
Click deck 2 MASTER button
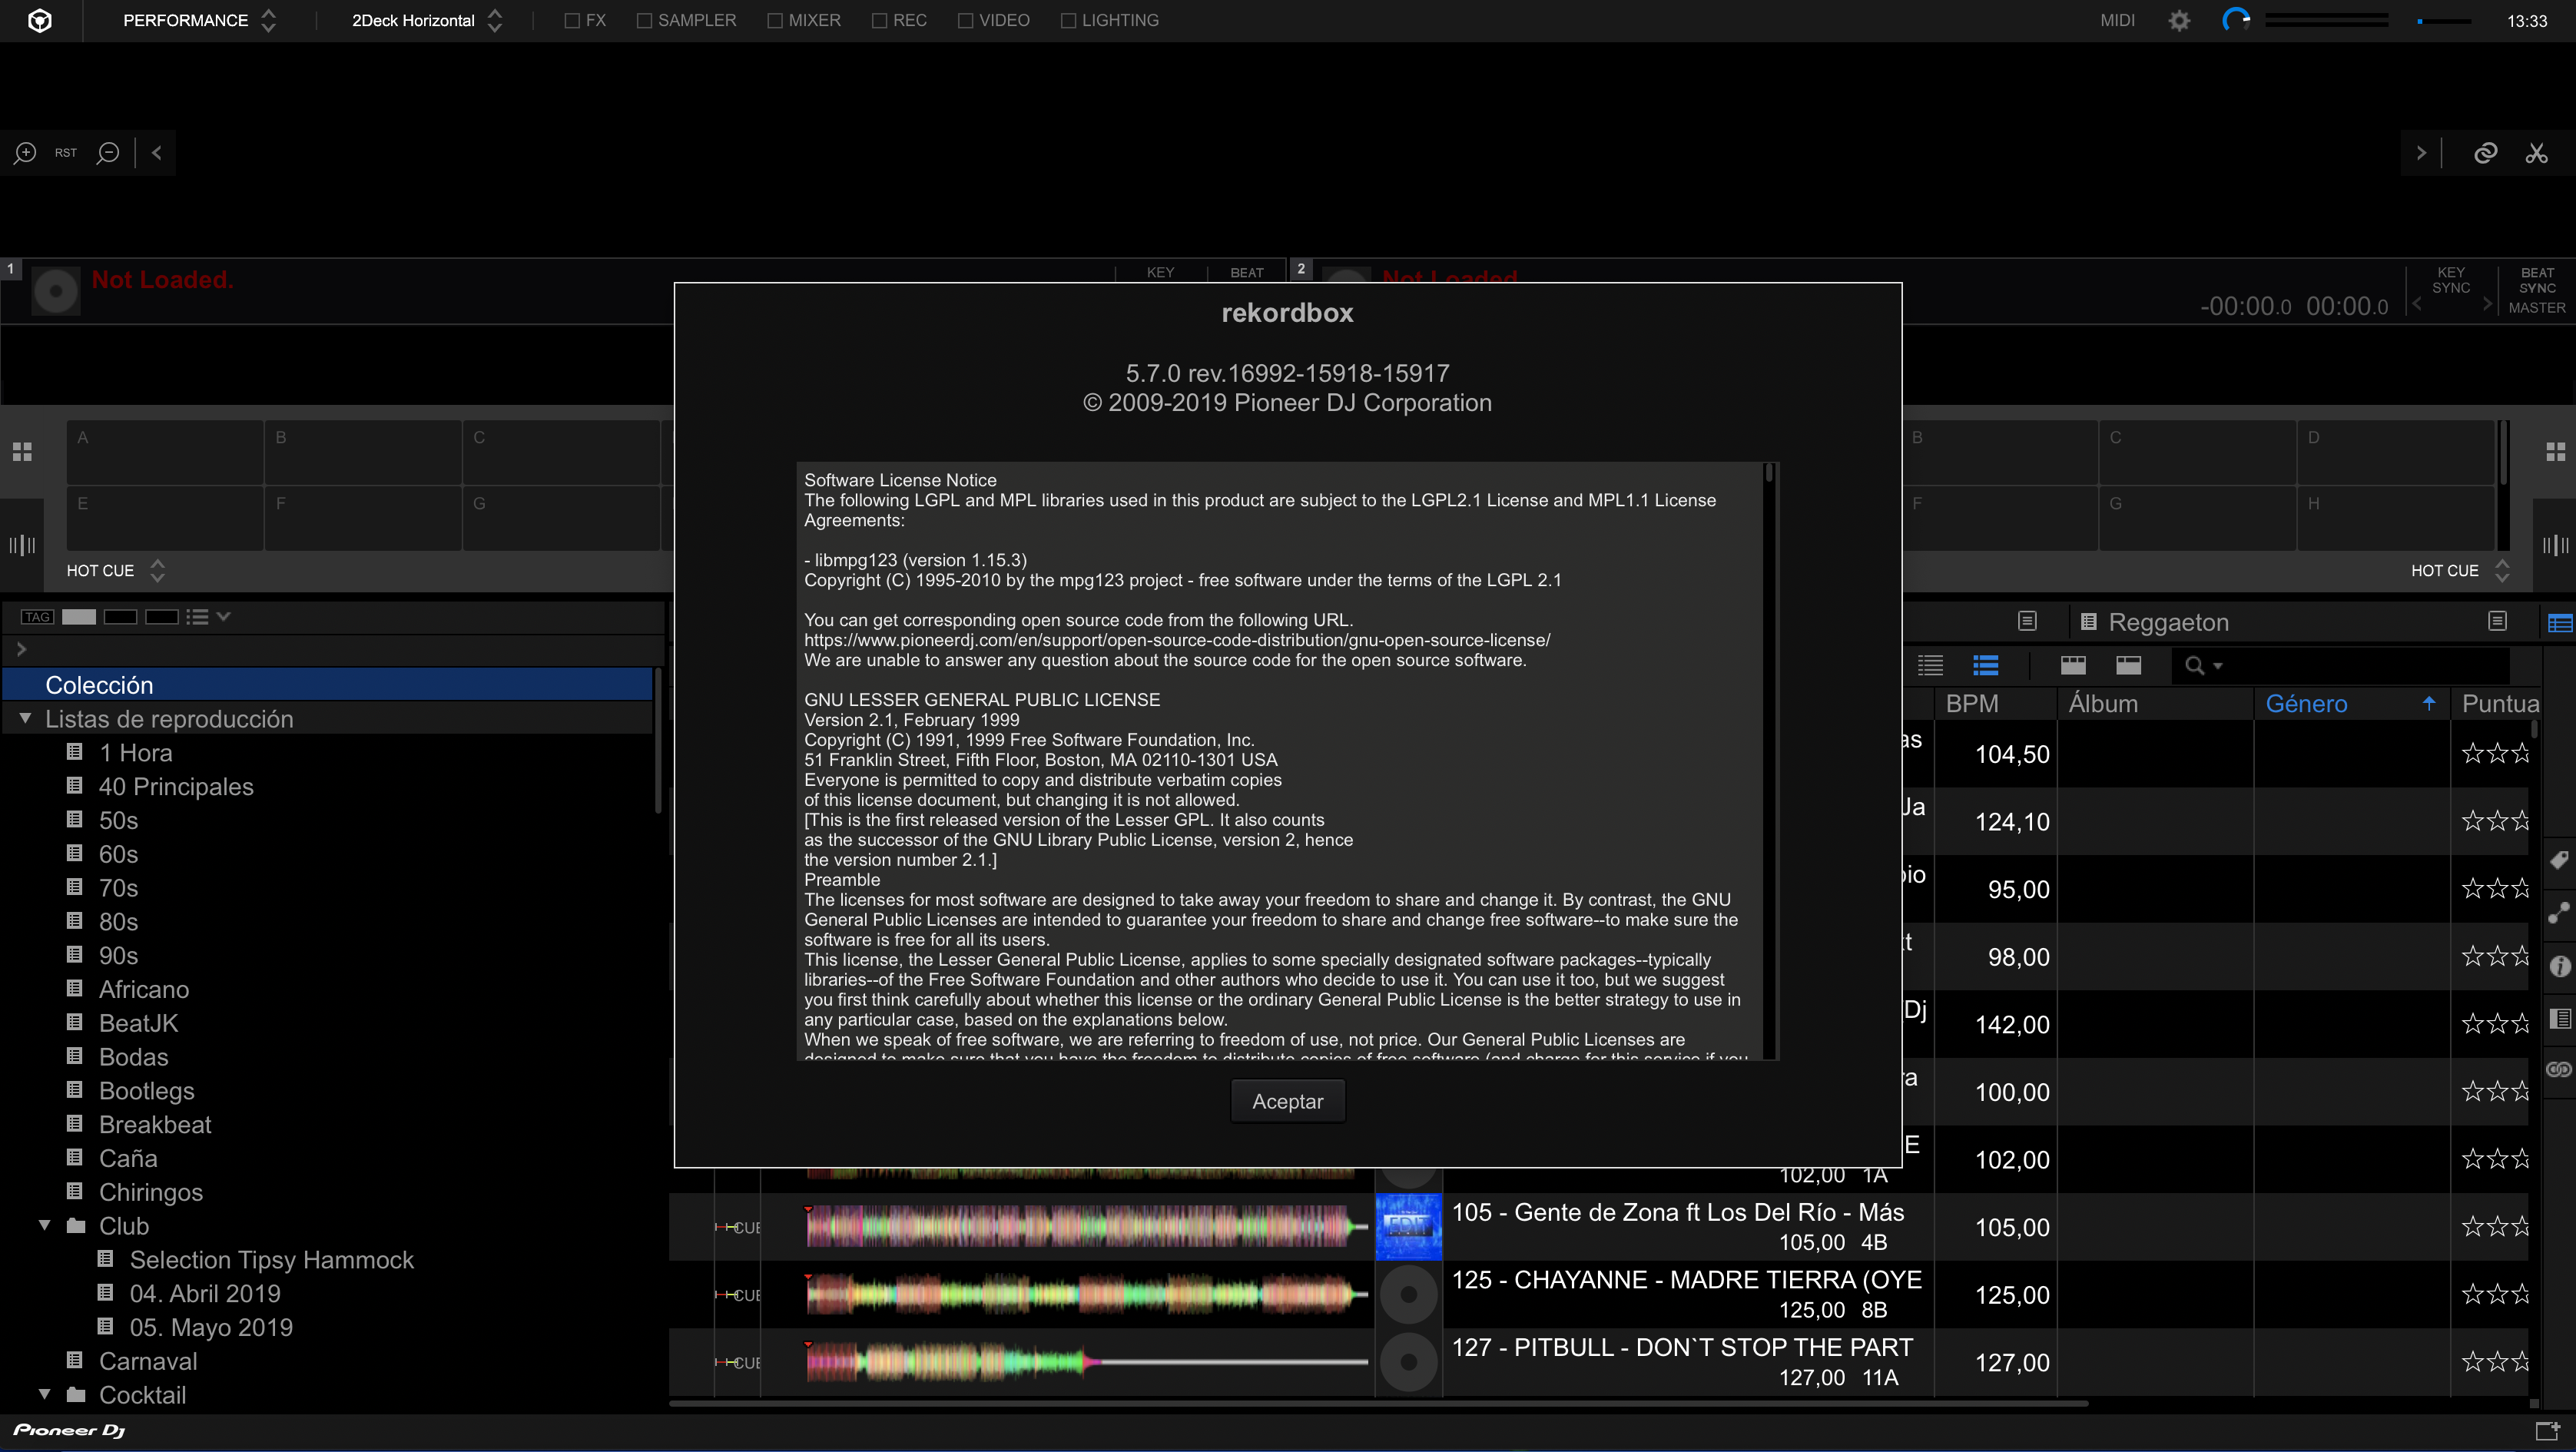pos(2537,308)
